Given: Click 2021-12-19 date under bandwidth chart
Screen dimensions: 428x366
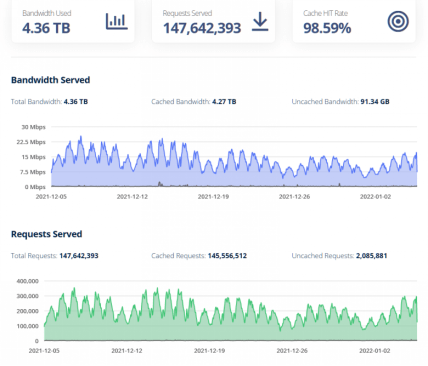Looking at the screenshot, I should point(213,197).
